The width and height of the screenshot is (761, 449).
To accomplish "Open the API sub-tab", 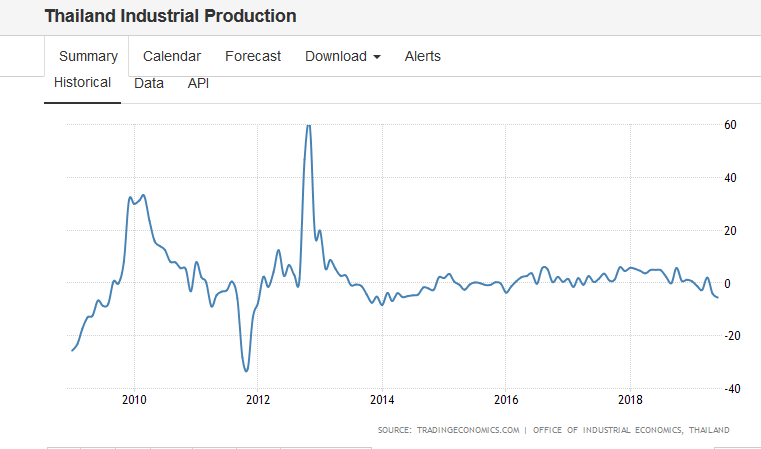I will click(x=198, y=83).
